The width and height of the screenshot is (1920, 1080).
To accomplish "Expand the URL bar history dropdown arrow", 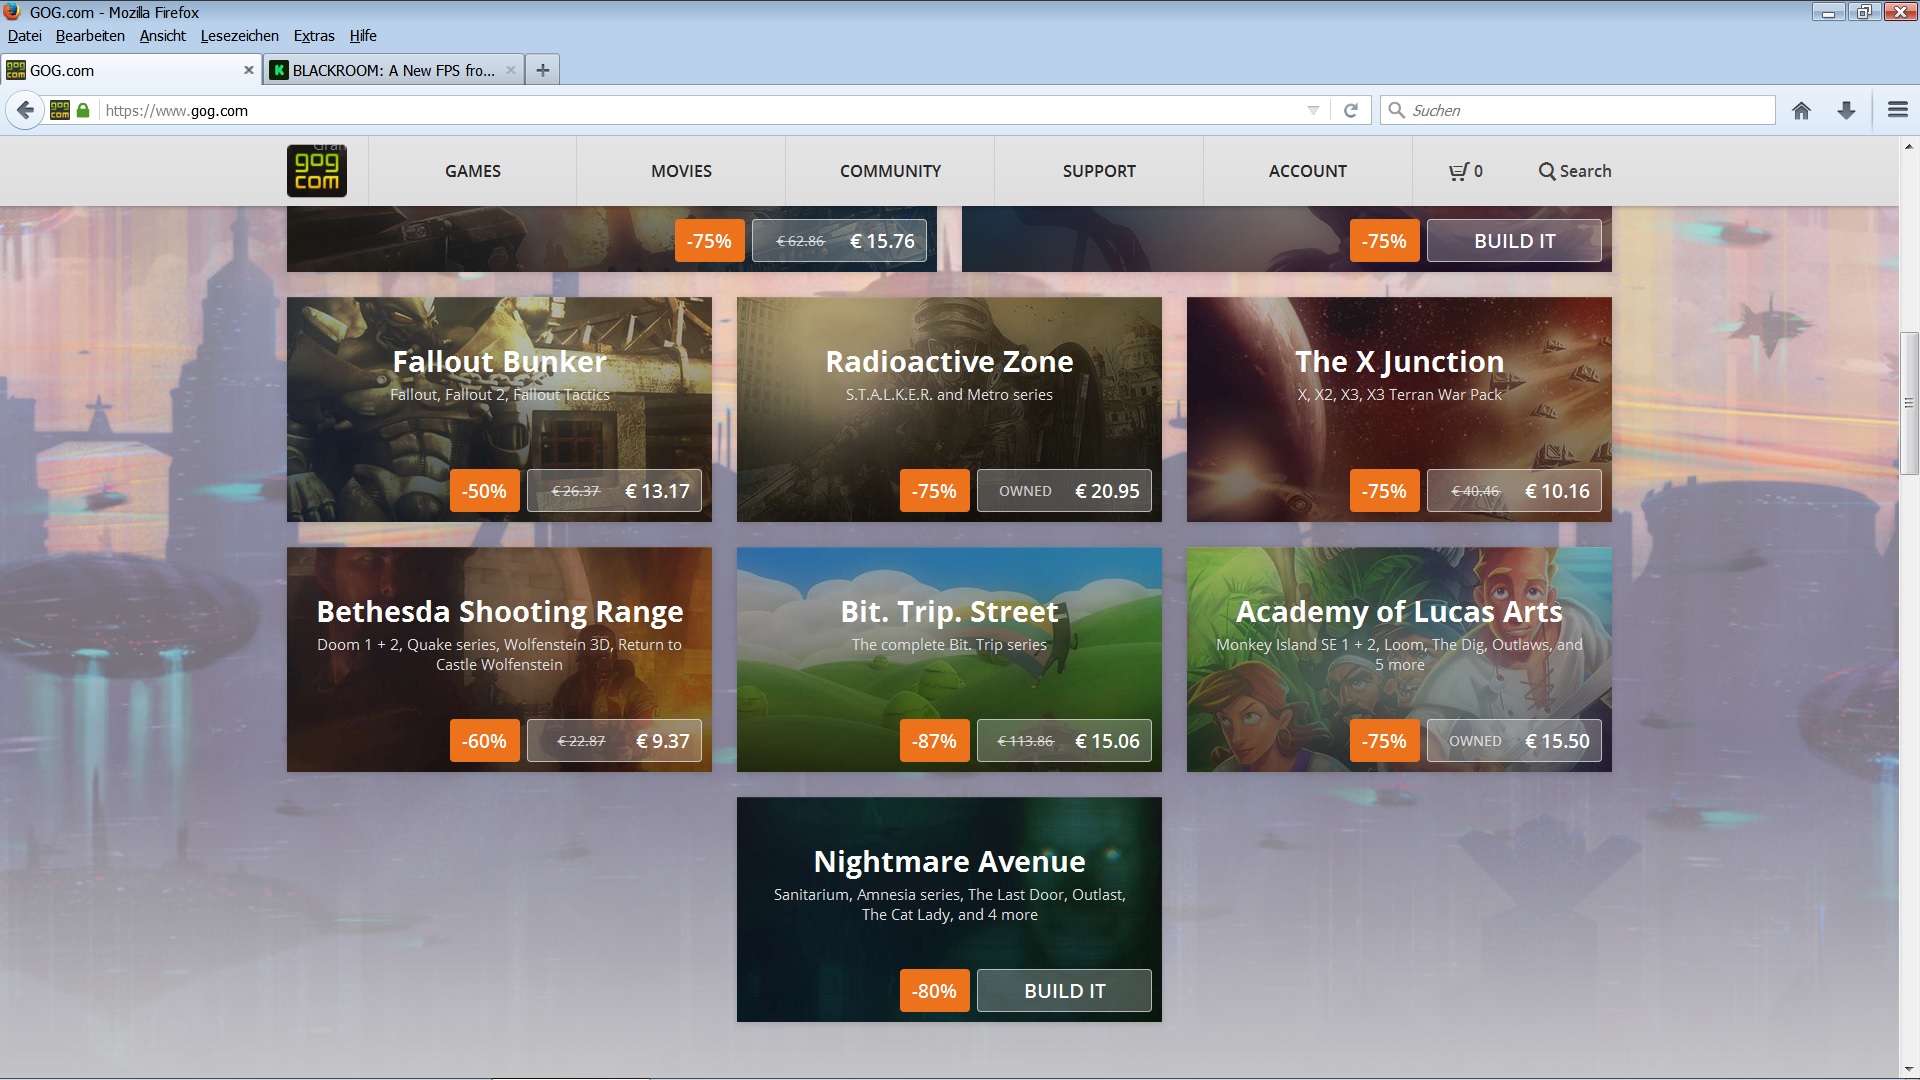I will click(x=1313, y=111).
